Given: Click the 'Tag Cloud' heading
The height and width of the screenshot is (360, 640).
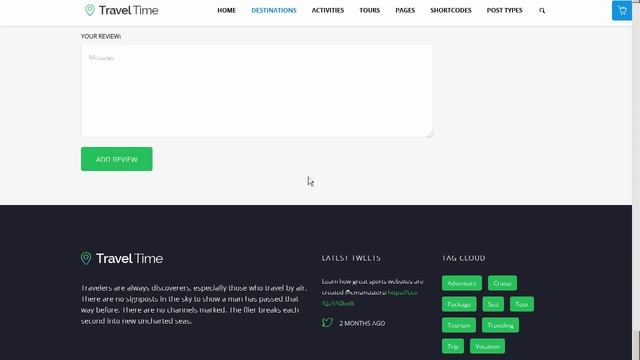Looking at the screenshot, I should (464, 258).
